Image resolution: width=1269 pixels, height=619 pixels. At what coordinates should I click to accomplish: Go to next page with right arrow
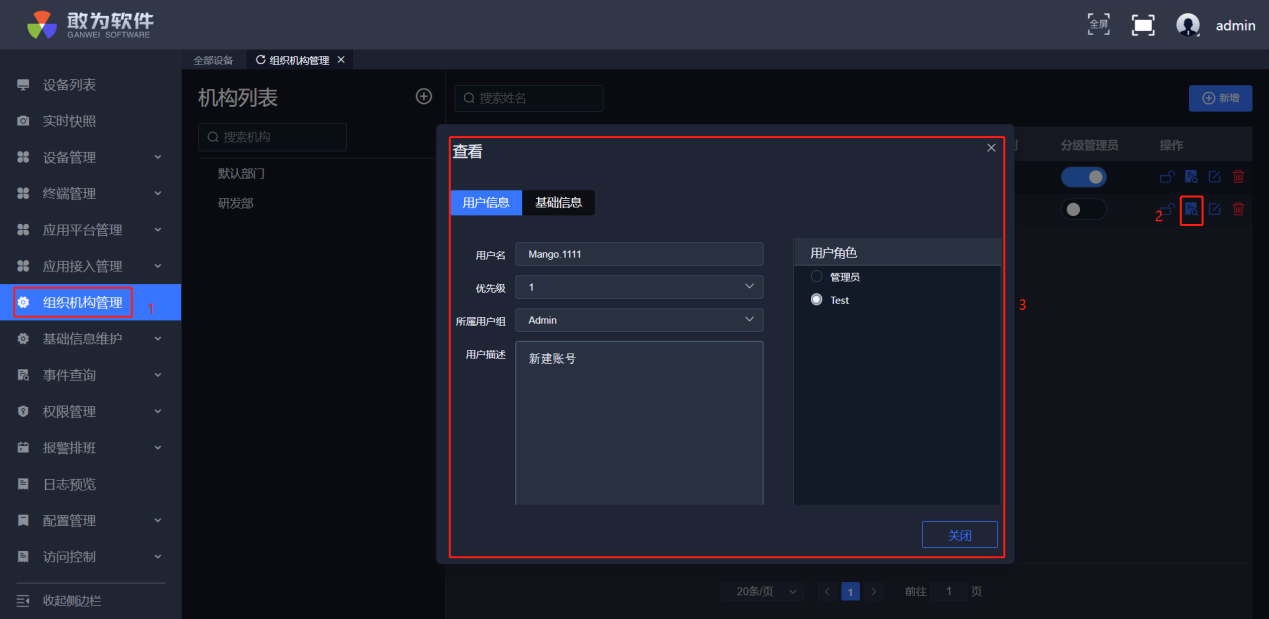click(x=874, y=591)
